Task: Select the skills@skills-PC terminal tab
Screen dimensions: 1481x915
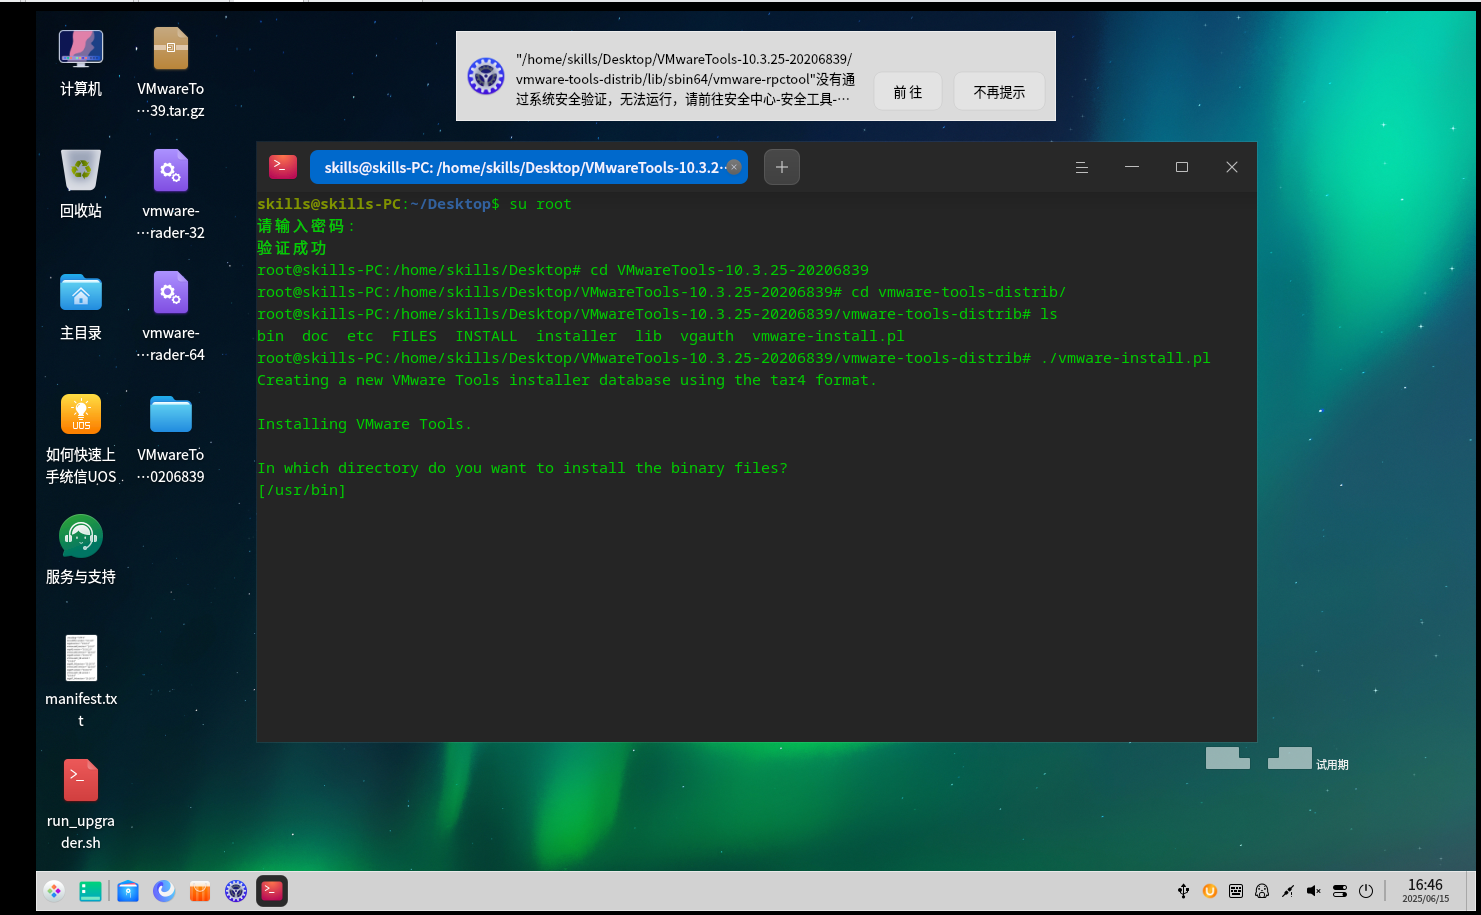Action: [x=521, y=167]
